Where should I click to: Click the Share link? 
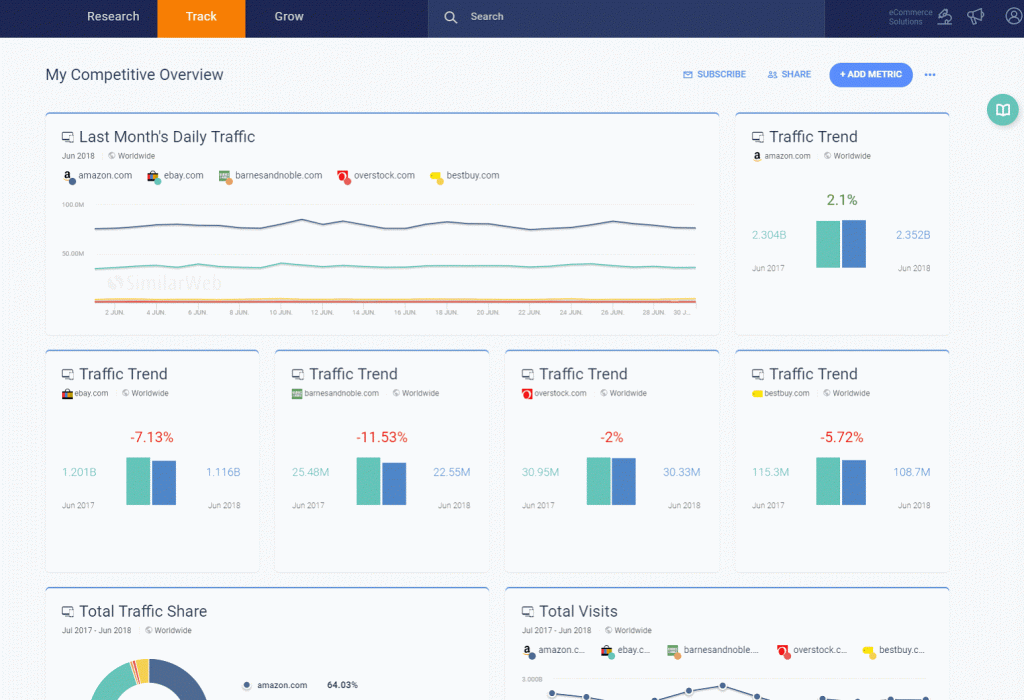(x=789, y=74)
